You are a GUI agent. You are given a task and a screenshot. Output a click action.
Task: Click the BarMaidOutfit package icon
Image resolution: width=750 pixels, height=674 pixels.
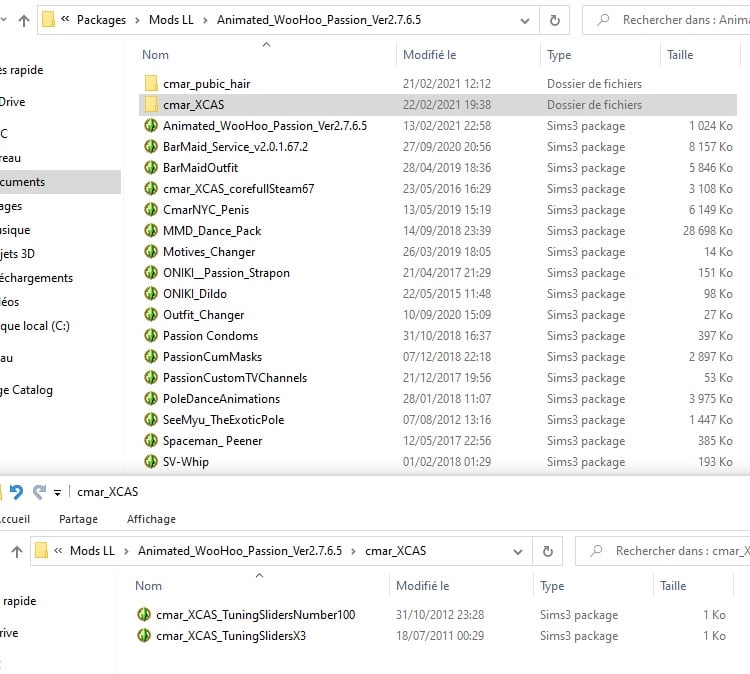(151, 168)
